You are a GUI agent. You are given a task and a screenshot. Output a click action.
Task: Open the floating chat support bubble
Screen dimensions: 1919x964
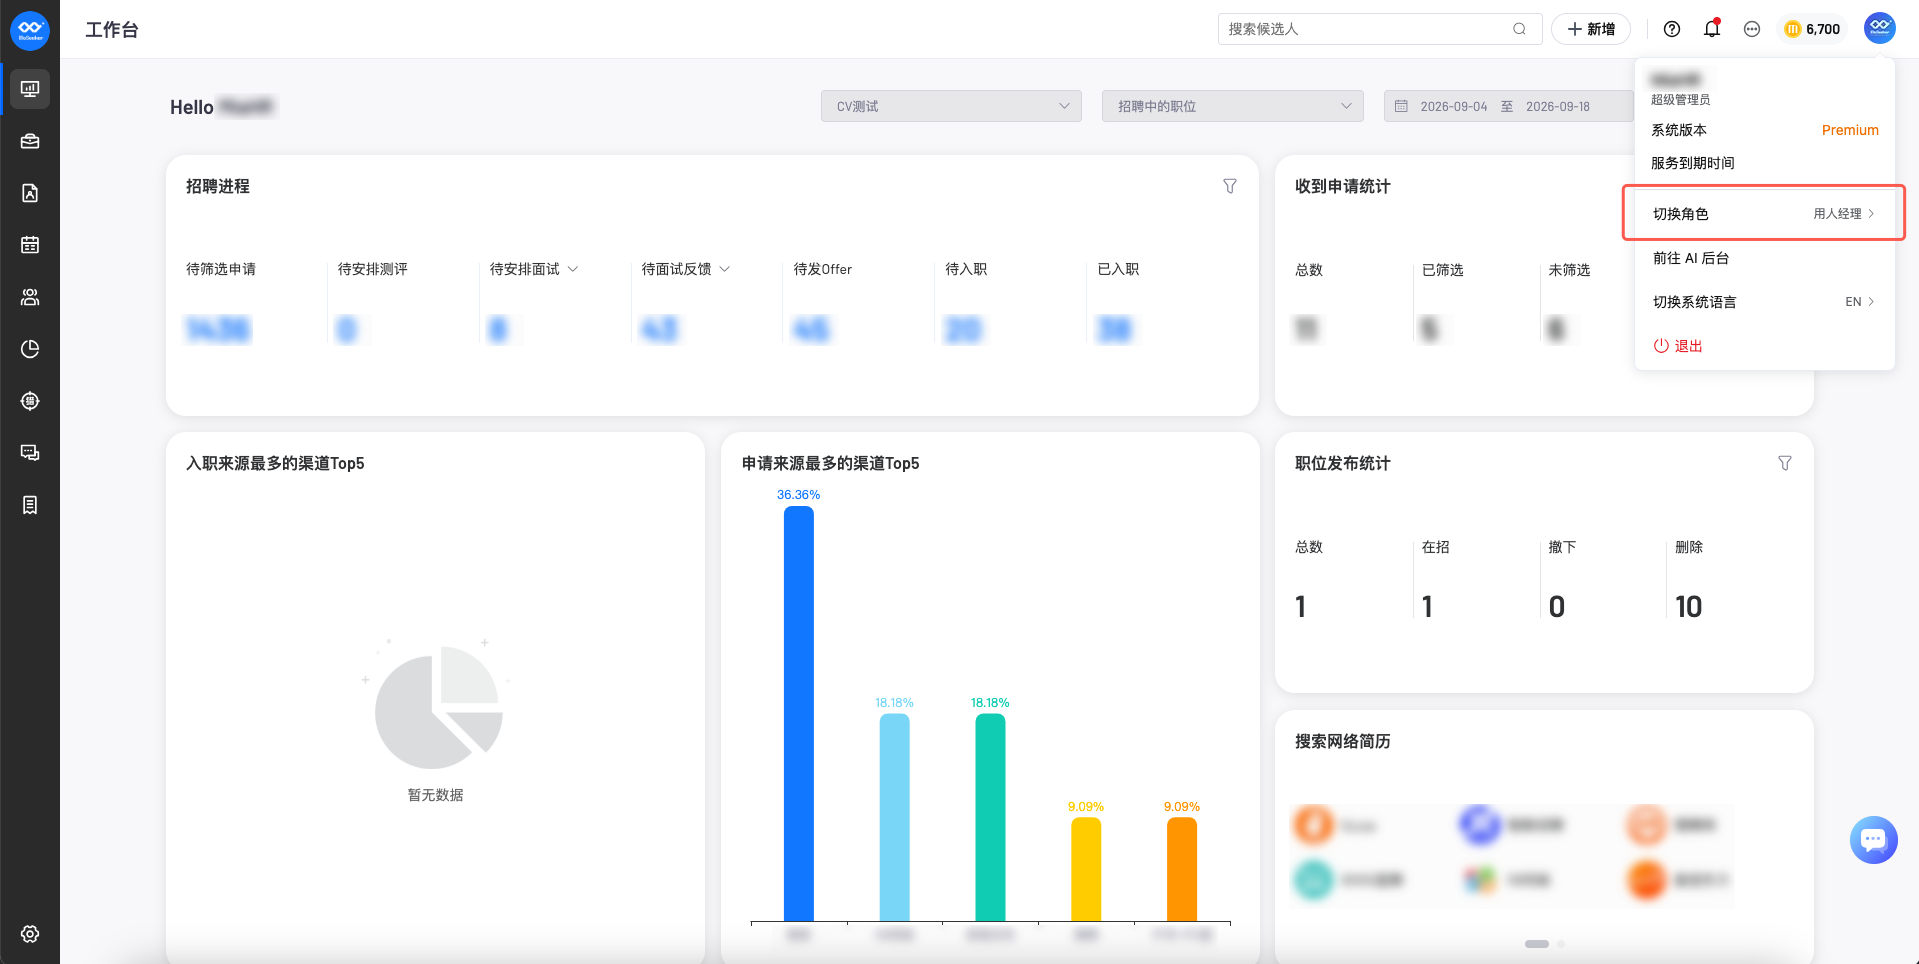1873,840
